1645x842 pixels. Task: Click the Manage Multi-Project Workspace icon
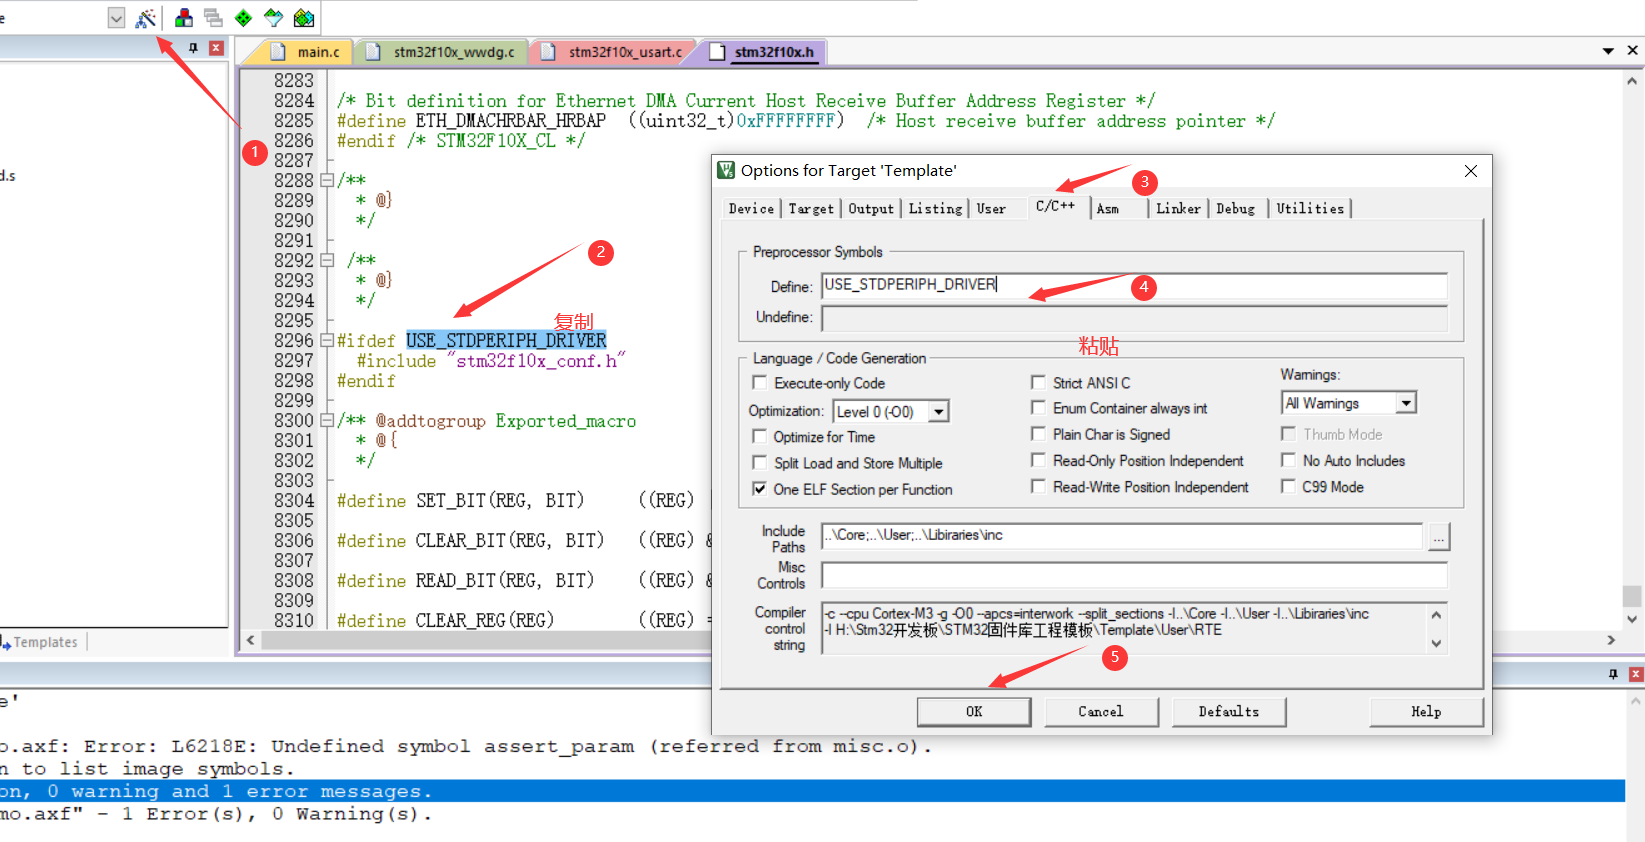click(213, 18)
